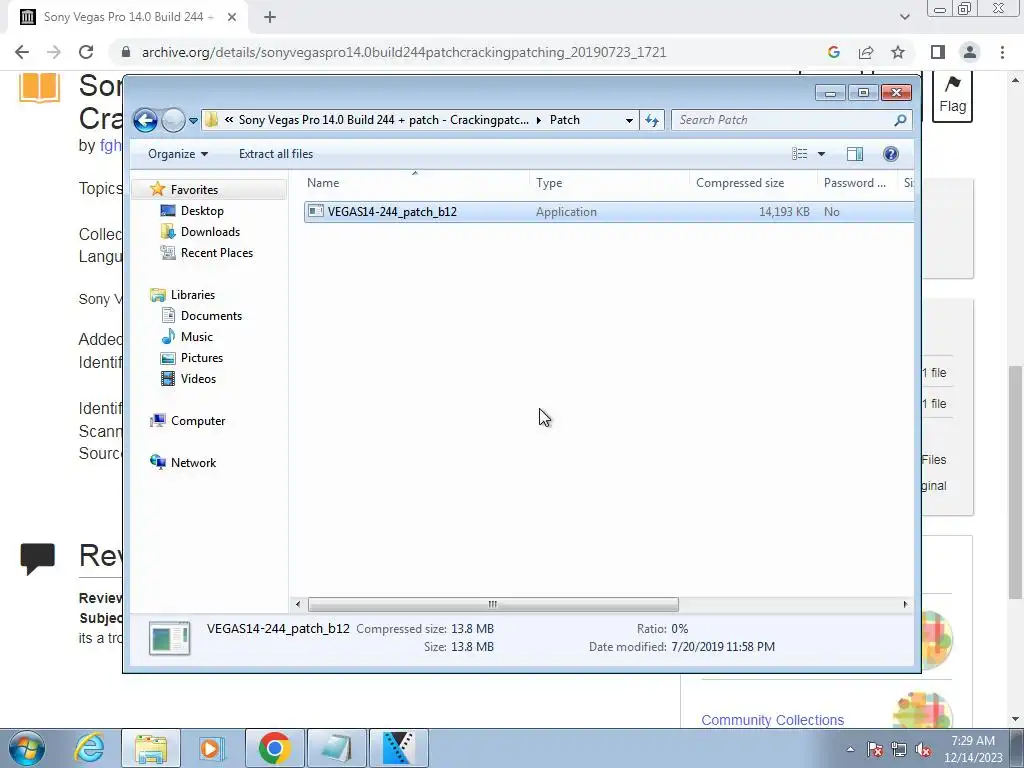The image size is (1024, 768).
Task: Switch to Chrome in the taskbar
Action: [x=274, y=748]
